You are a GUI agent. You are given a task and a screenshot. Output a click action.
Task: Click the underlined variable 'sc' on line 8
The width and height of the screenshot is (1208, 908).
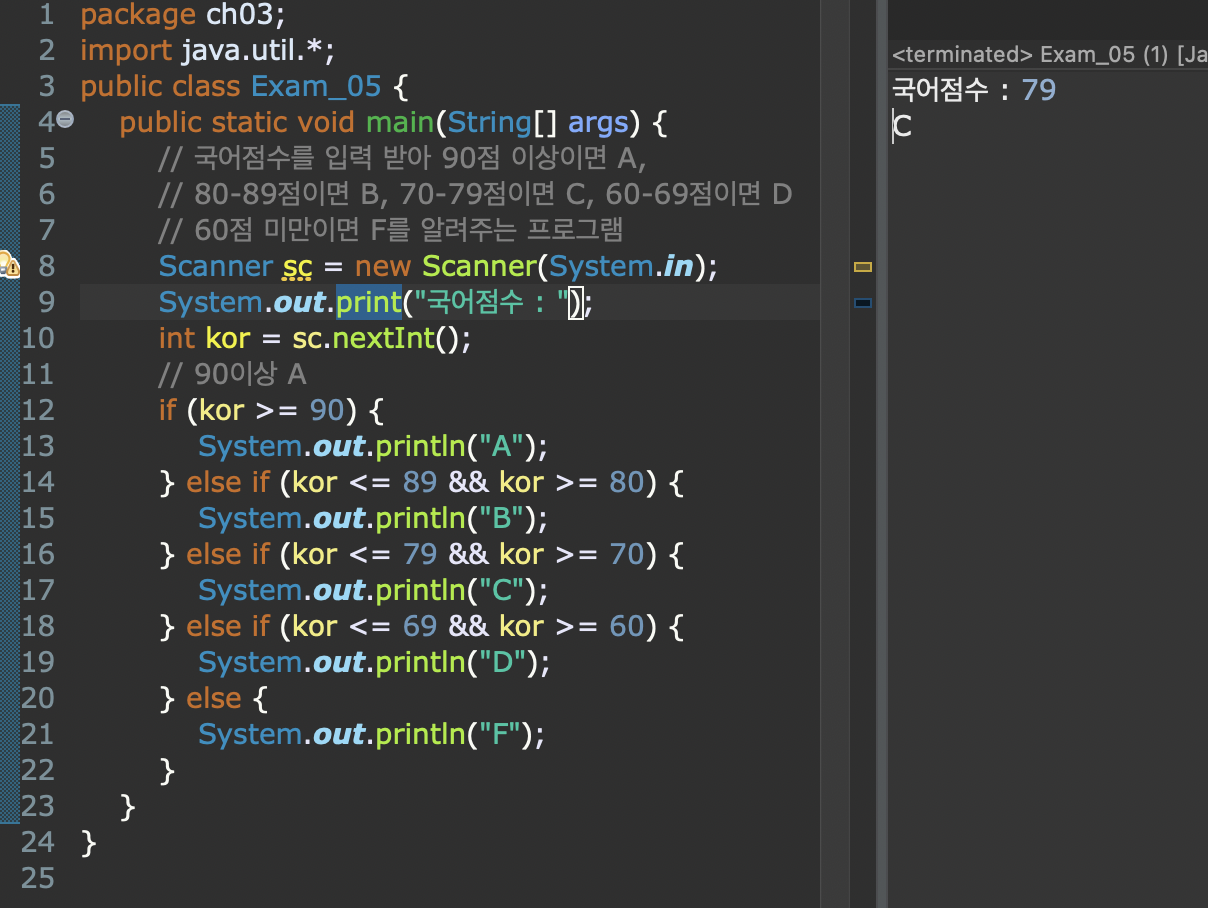(x=298, y=267)
